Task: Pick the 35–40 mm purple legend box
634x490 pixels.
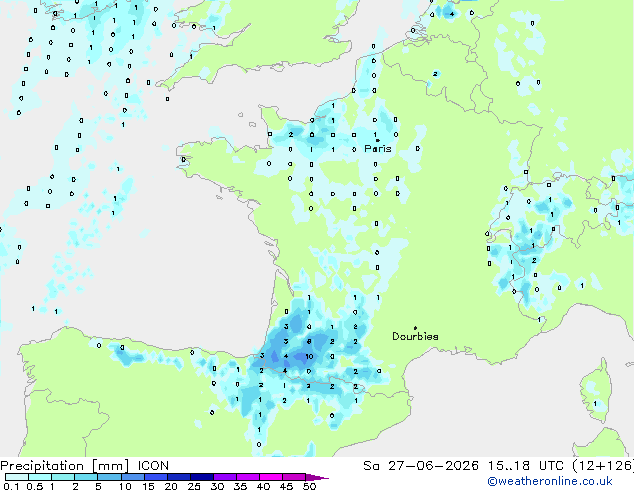Action: [x=247, y=477]
